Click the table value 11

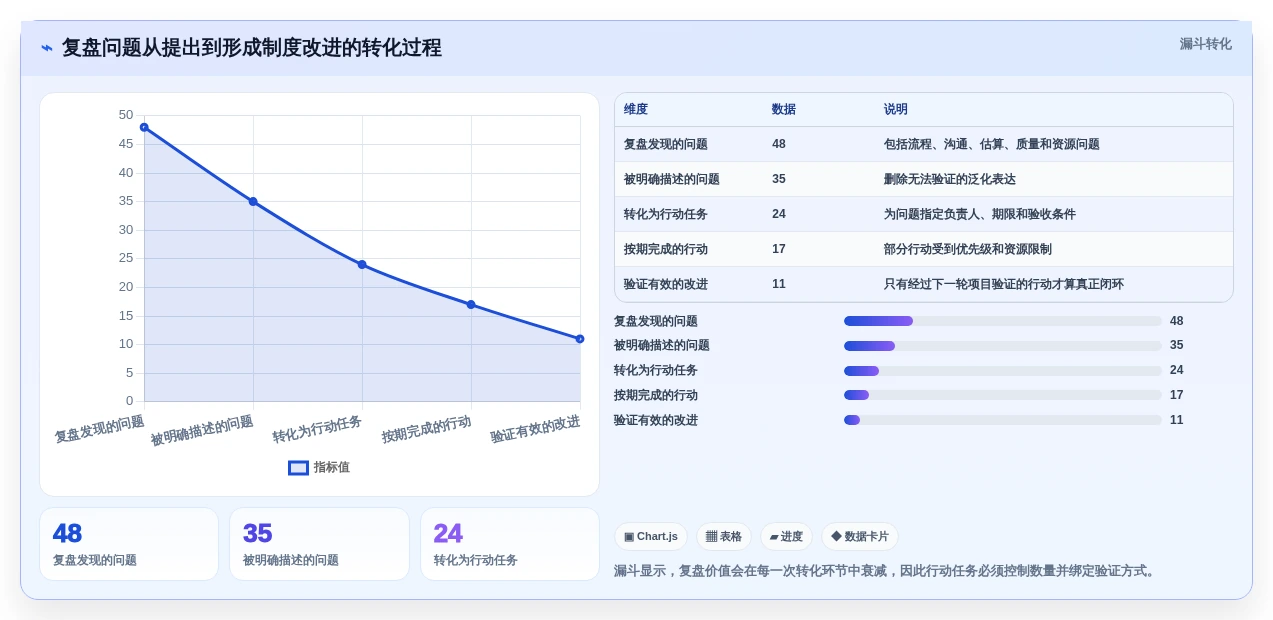pyautogui.click(x=779, y=284)
